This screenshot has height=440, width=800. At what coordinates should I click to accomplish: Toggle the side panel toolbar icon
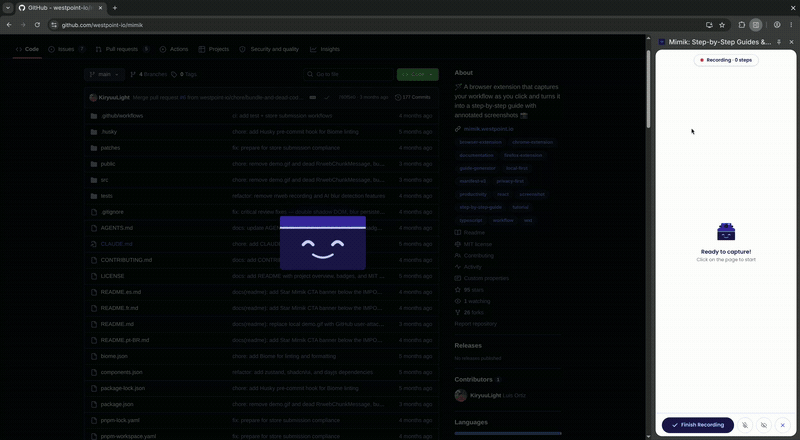(756, 25)
